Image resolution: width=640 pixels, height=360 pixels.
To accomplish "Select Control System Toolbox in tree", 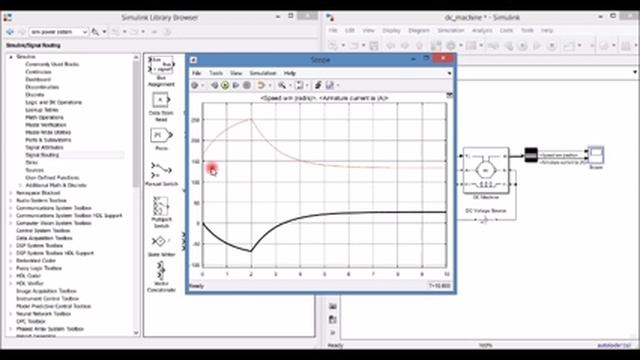I will click(x=43, y=231).
